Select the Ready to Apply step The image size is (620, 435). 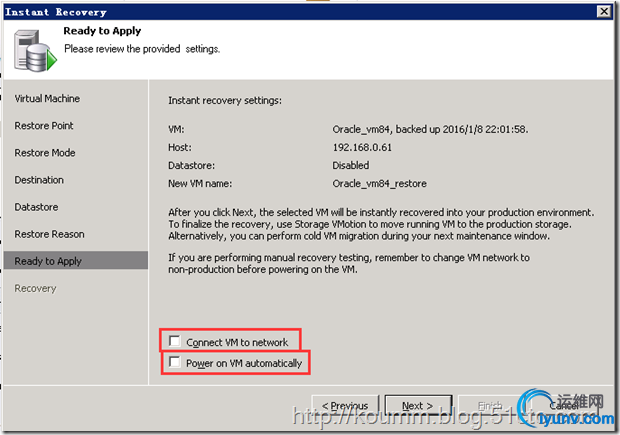(x=76, y=261)
